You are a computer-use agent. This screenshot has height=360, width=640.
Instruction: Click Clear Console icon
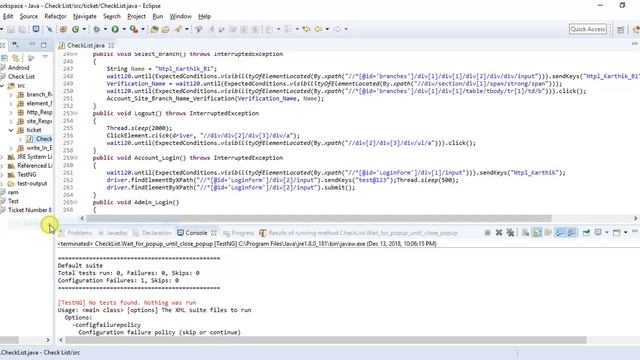(525, 233)
